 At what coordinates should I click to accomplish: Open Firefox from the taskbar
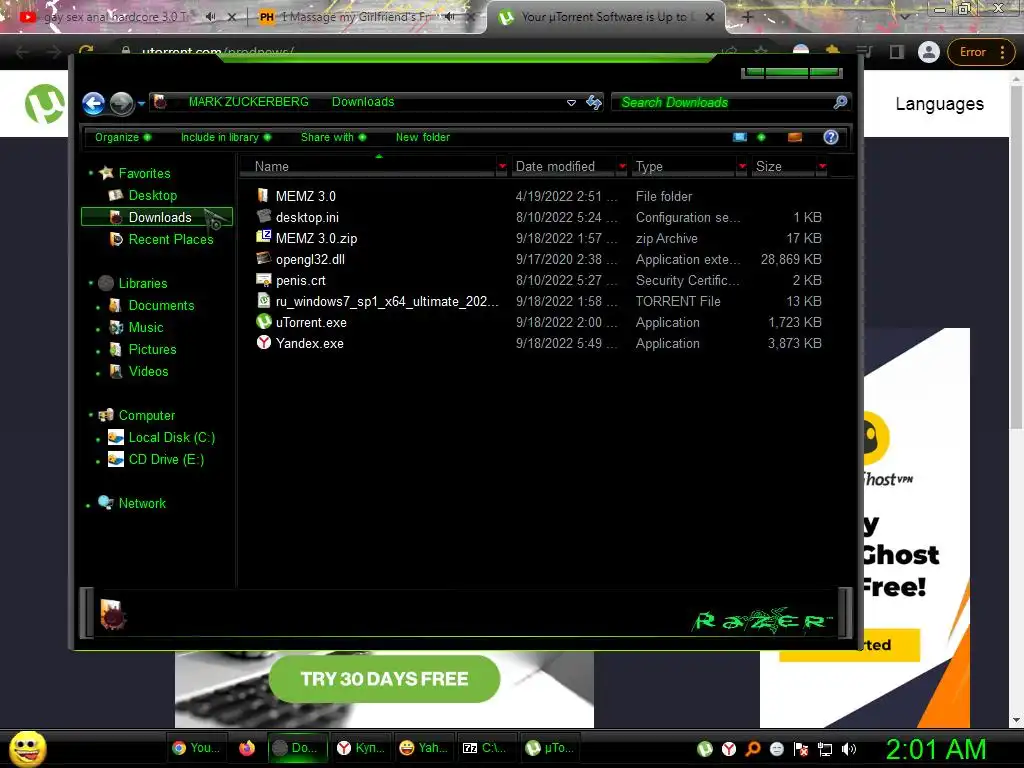[x=247, y=748]
